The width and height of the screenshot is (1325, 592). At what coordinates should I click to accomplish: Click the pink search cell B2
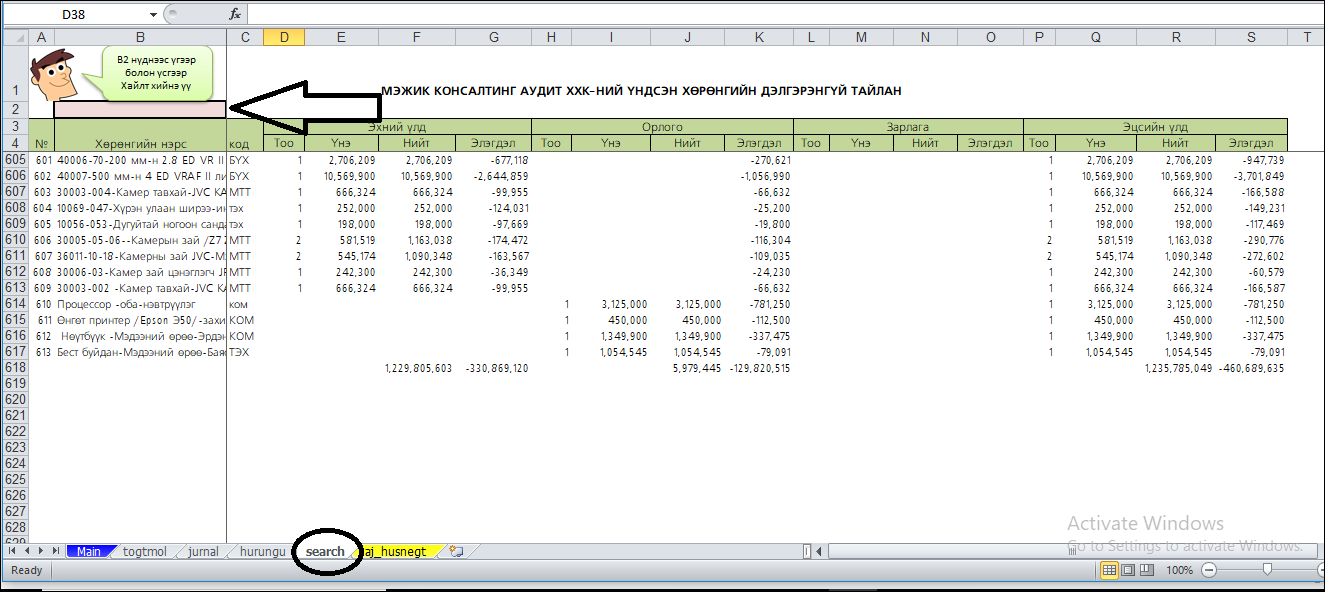pos(140,109)
